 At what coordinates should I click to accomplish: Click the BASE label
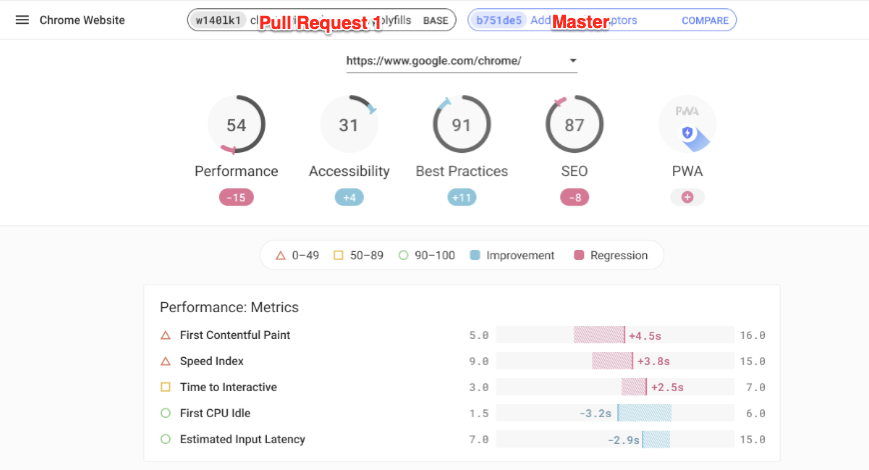coord(436,21)
